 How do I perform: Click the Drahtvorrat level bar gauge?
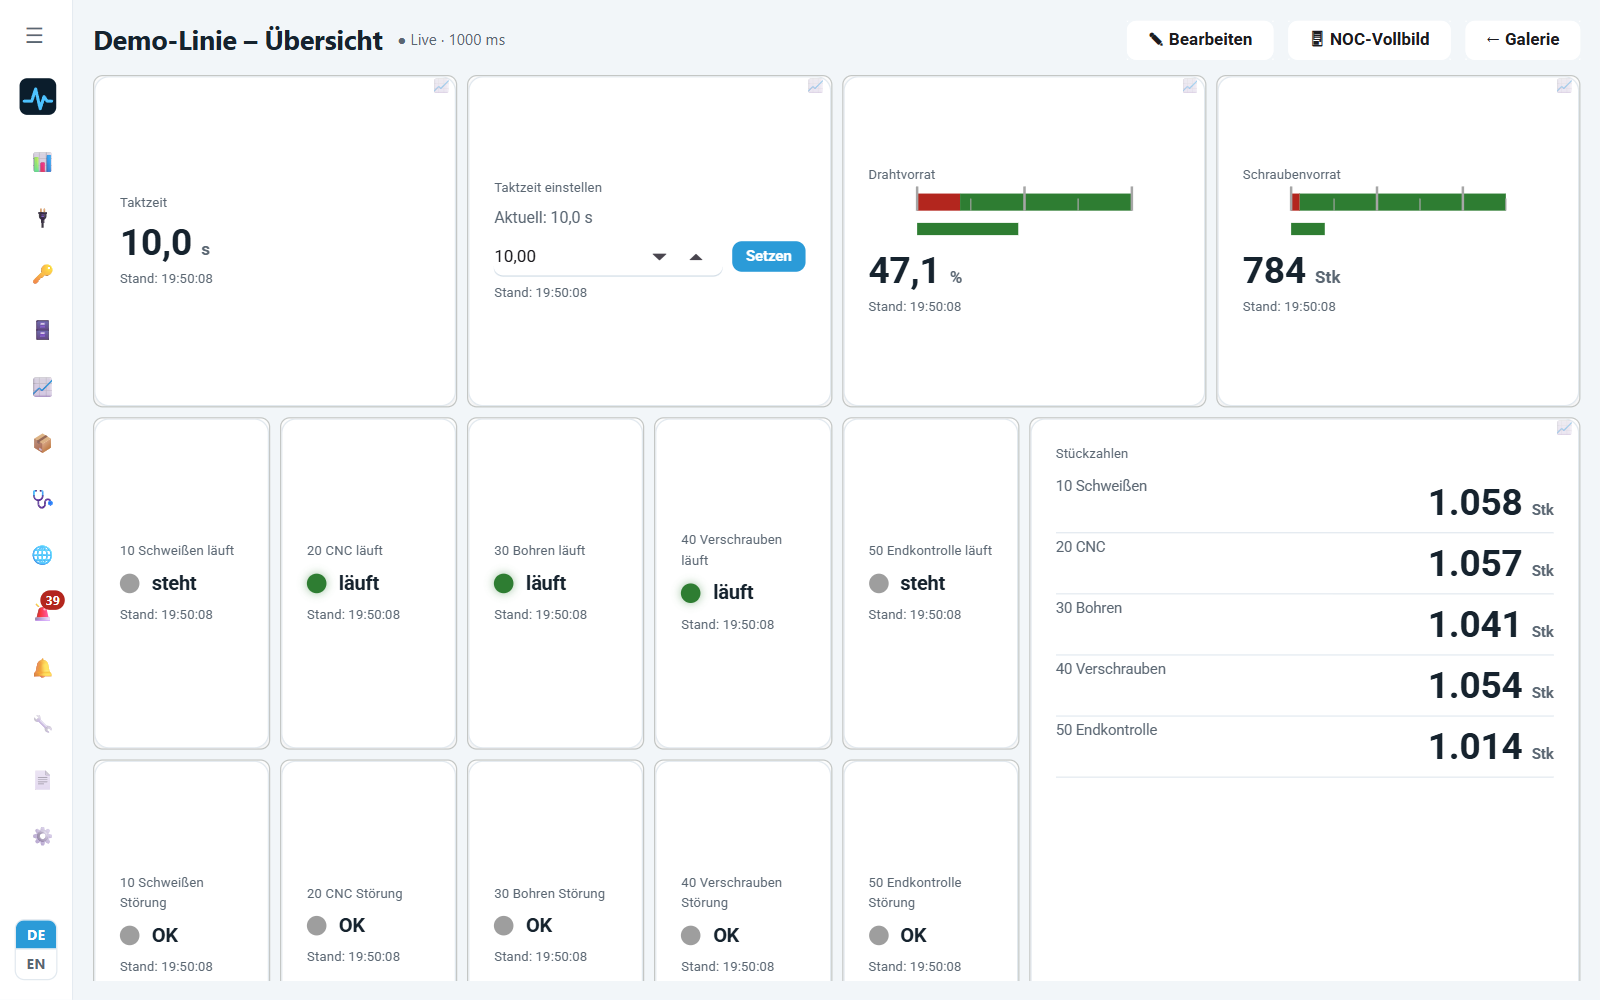tap(1024, 210)
